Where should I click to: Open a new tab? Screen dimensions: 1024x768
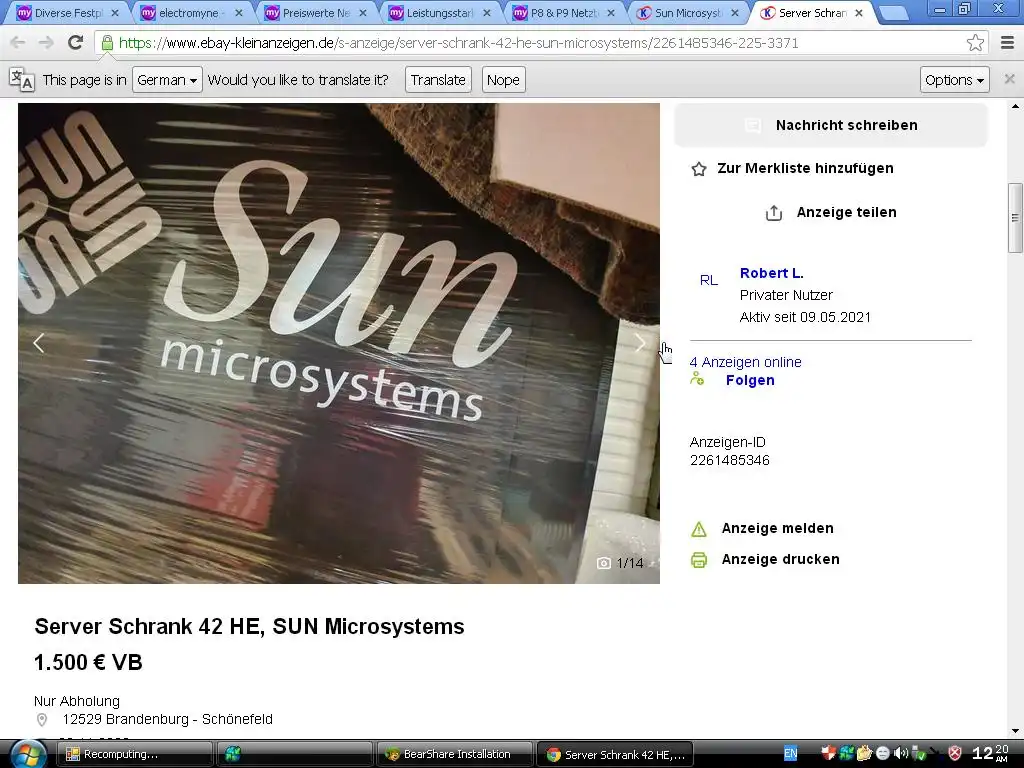(894, 13)
